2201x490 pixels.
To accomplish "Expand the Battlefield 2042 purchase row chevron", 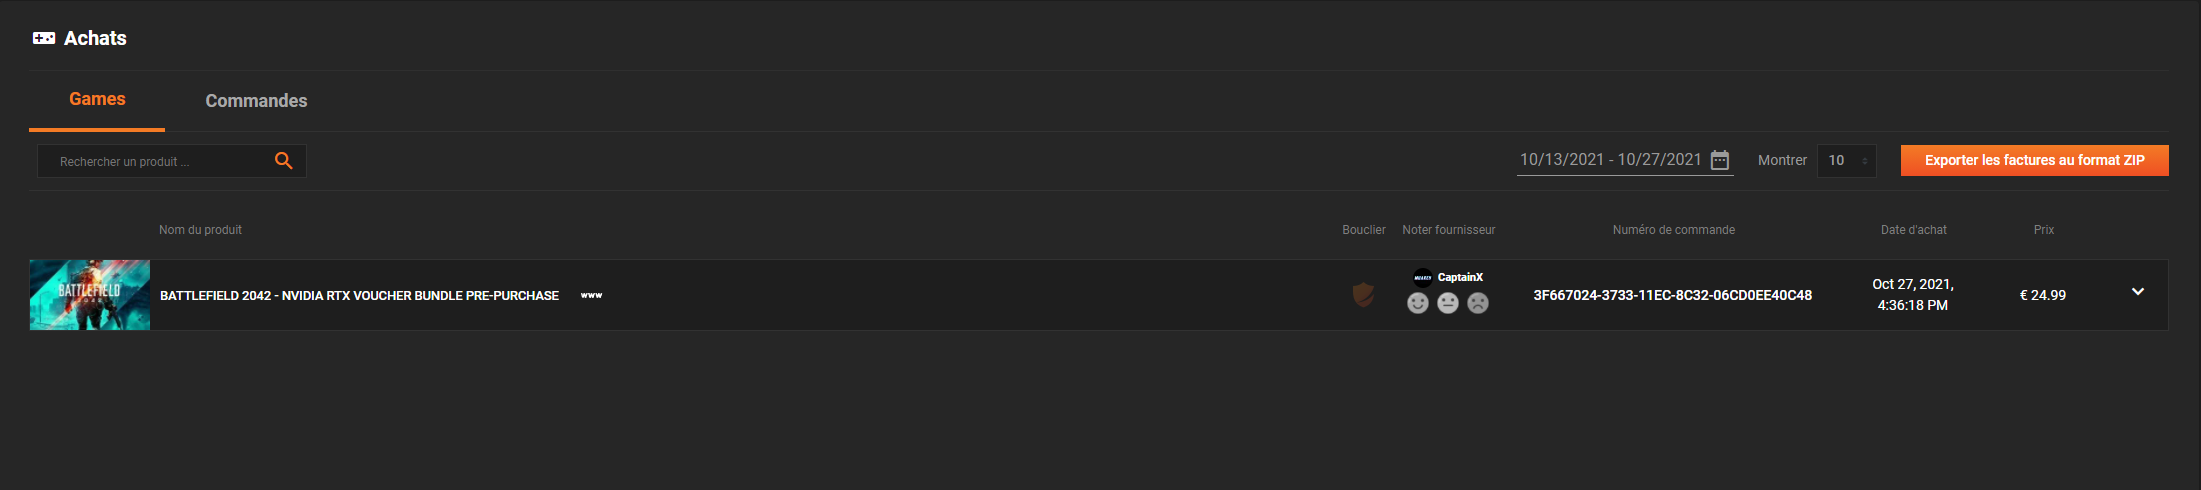I will point(2138,292).
